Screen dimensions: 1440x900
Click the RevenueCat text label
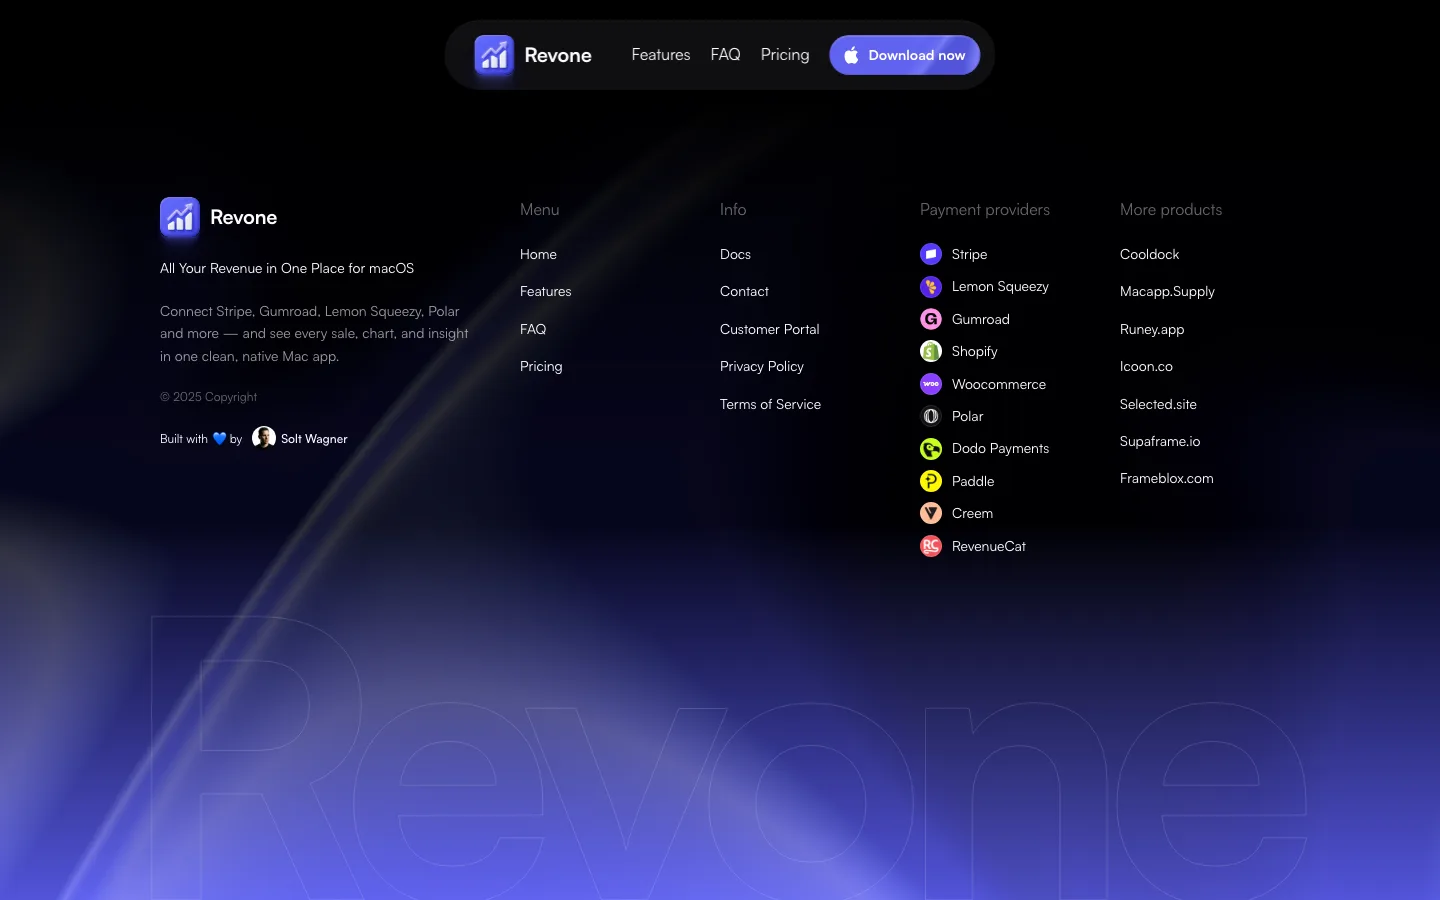(989, 546)
